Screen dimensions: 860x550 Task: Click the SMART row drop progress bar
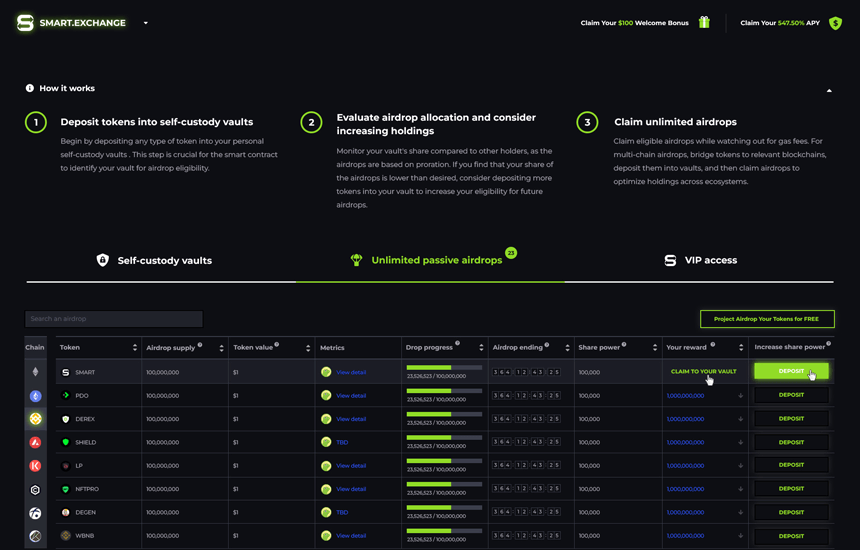[444, 367]
